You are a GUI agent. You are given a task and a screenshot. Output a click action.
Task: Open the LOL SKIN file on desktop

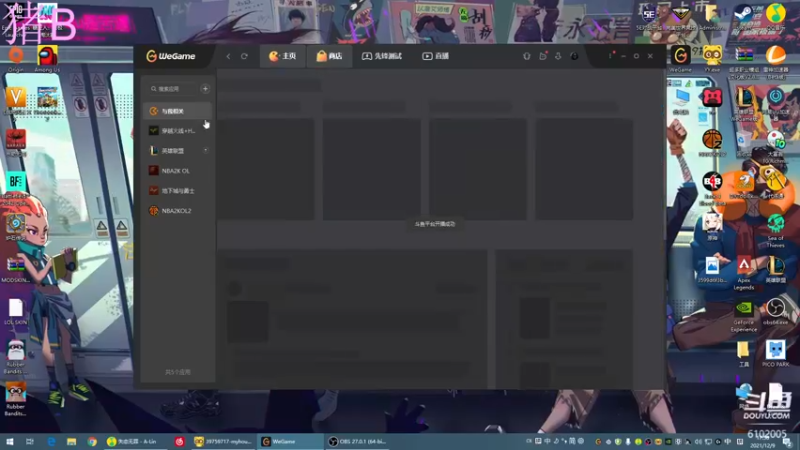16,312
